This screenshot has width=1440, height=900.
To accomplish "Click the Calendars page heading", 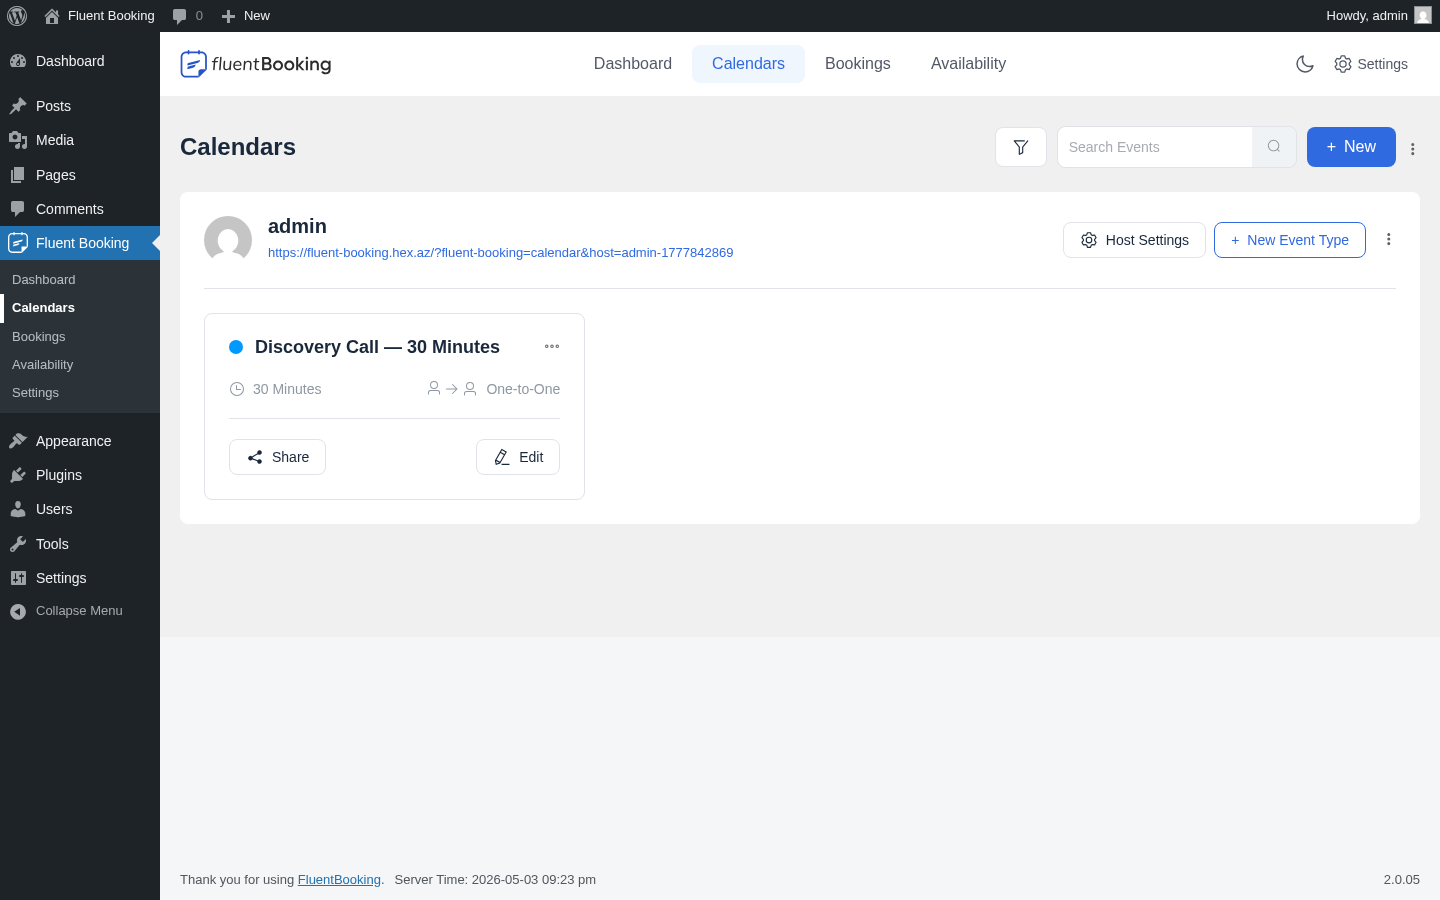I will point(238,147).
